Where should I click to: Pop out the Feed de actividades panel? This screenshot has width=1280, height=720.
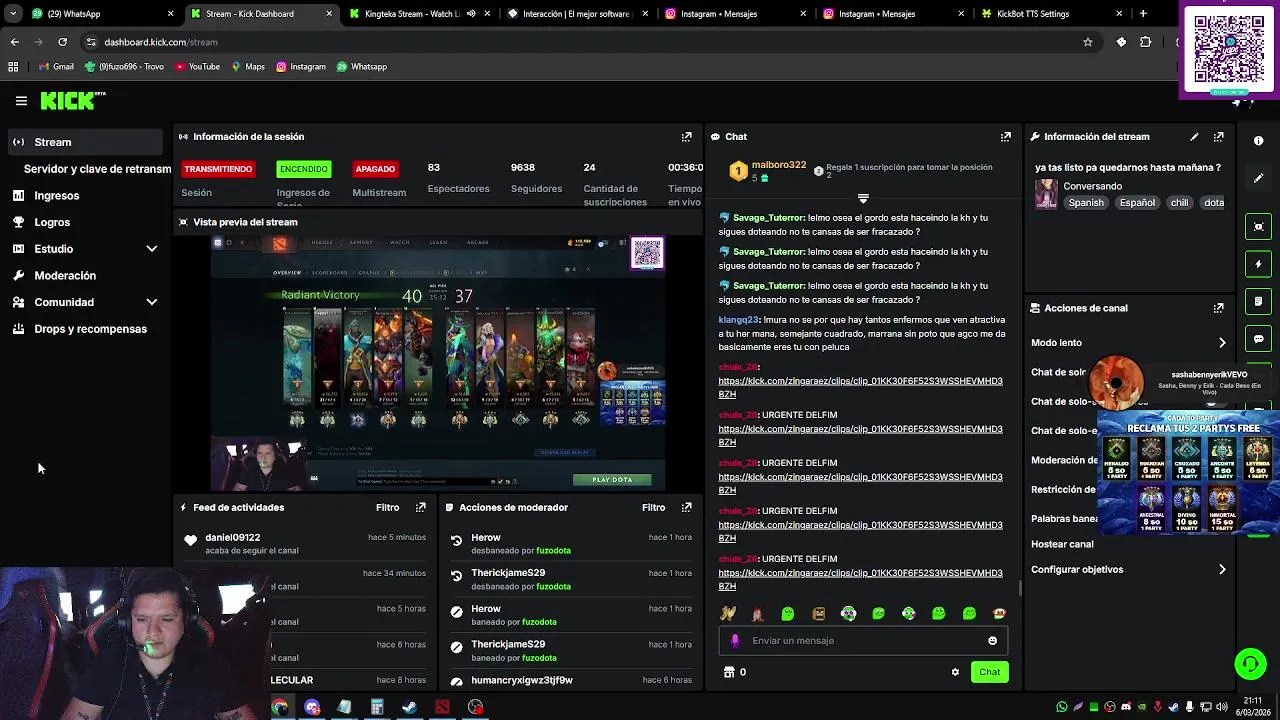[420, 508]
